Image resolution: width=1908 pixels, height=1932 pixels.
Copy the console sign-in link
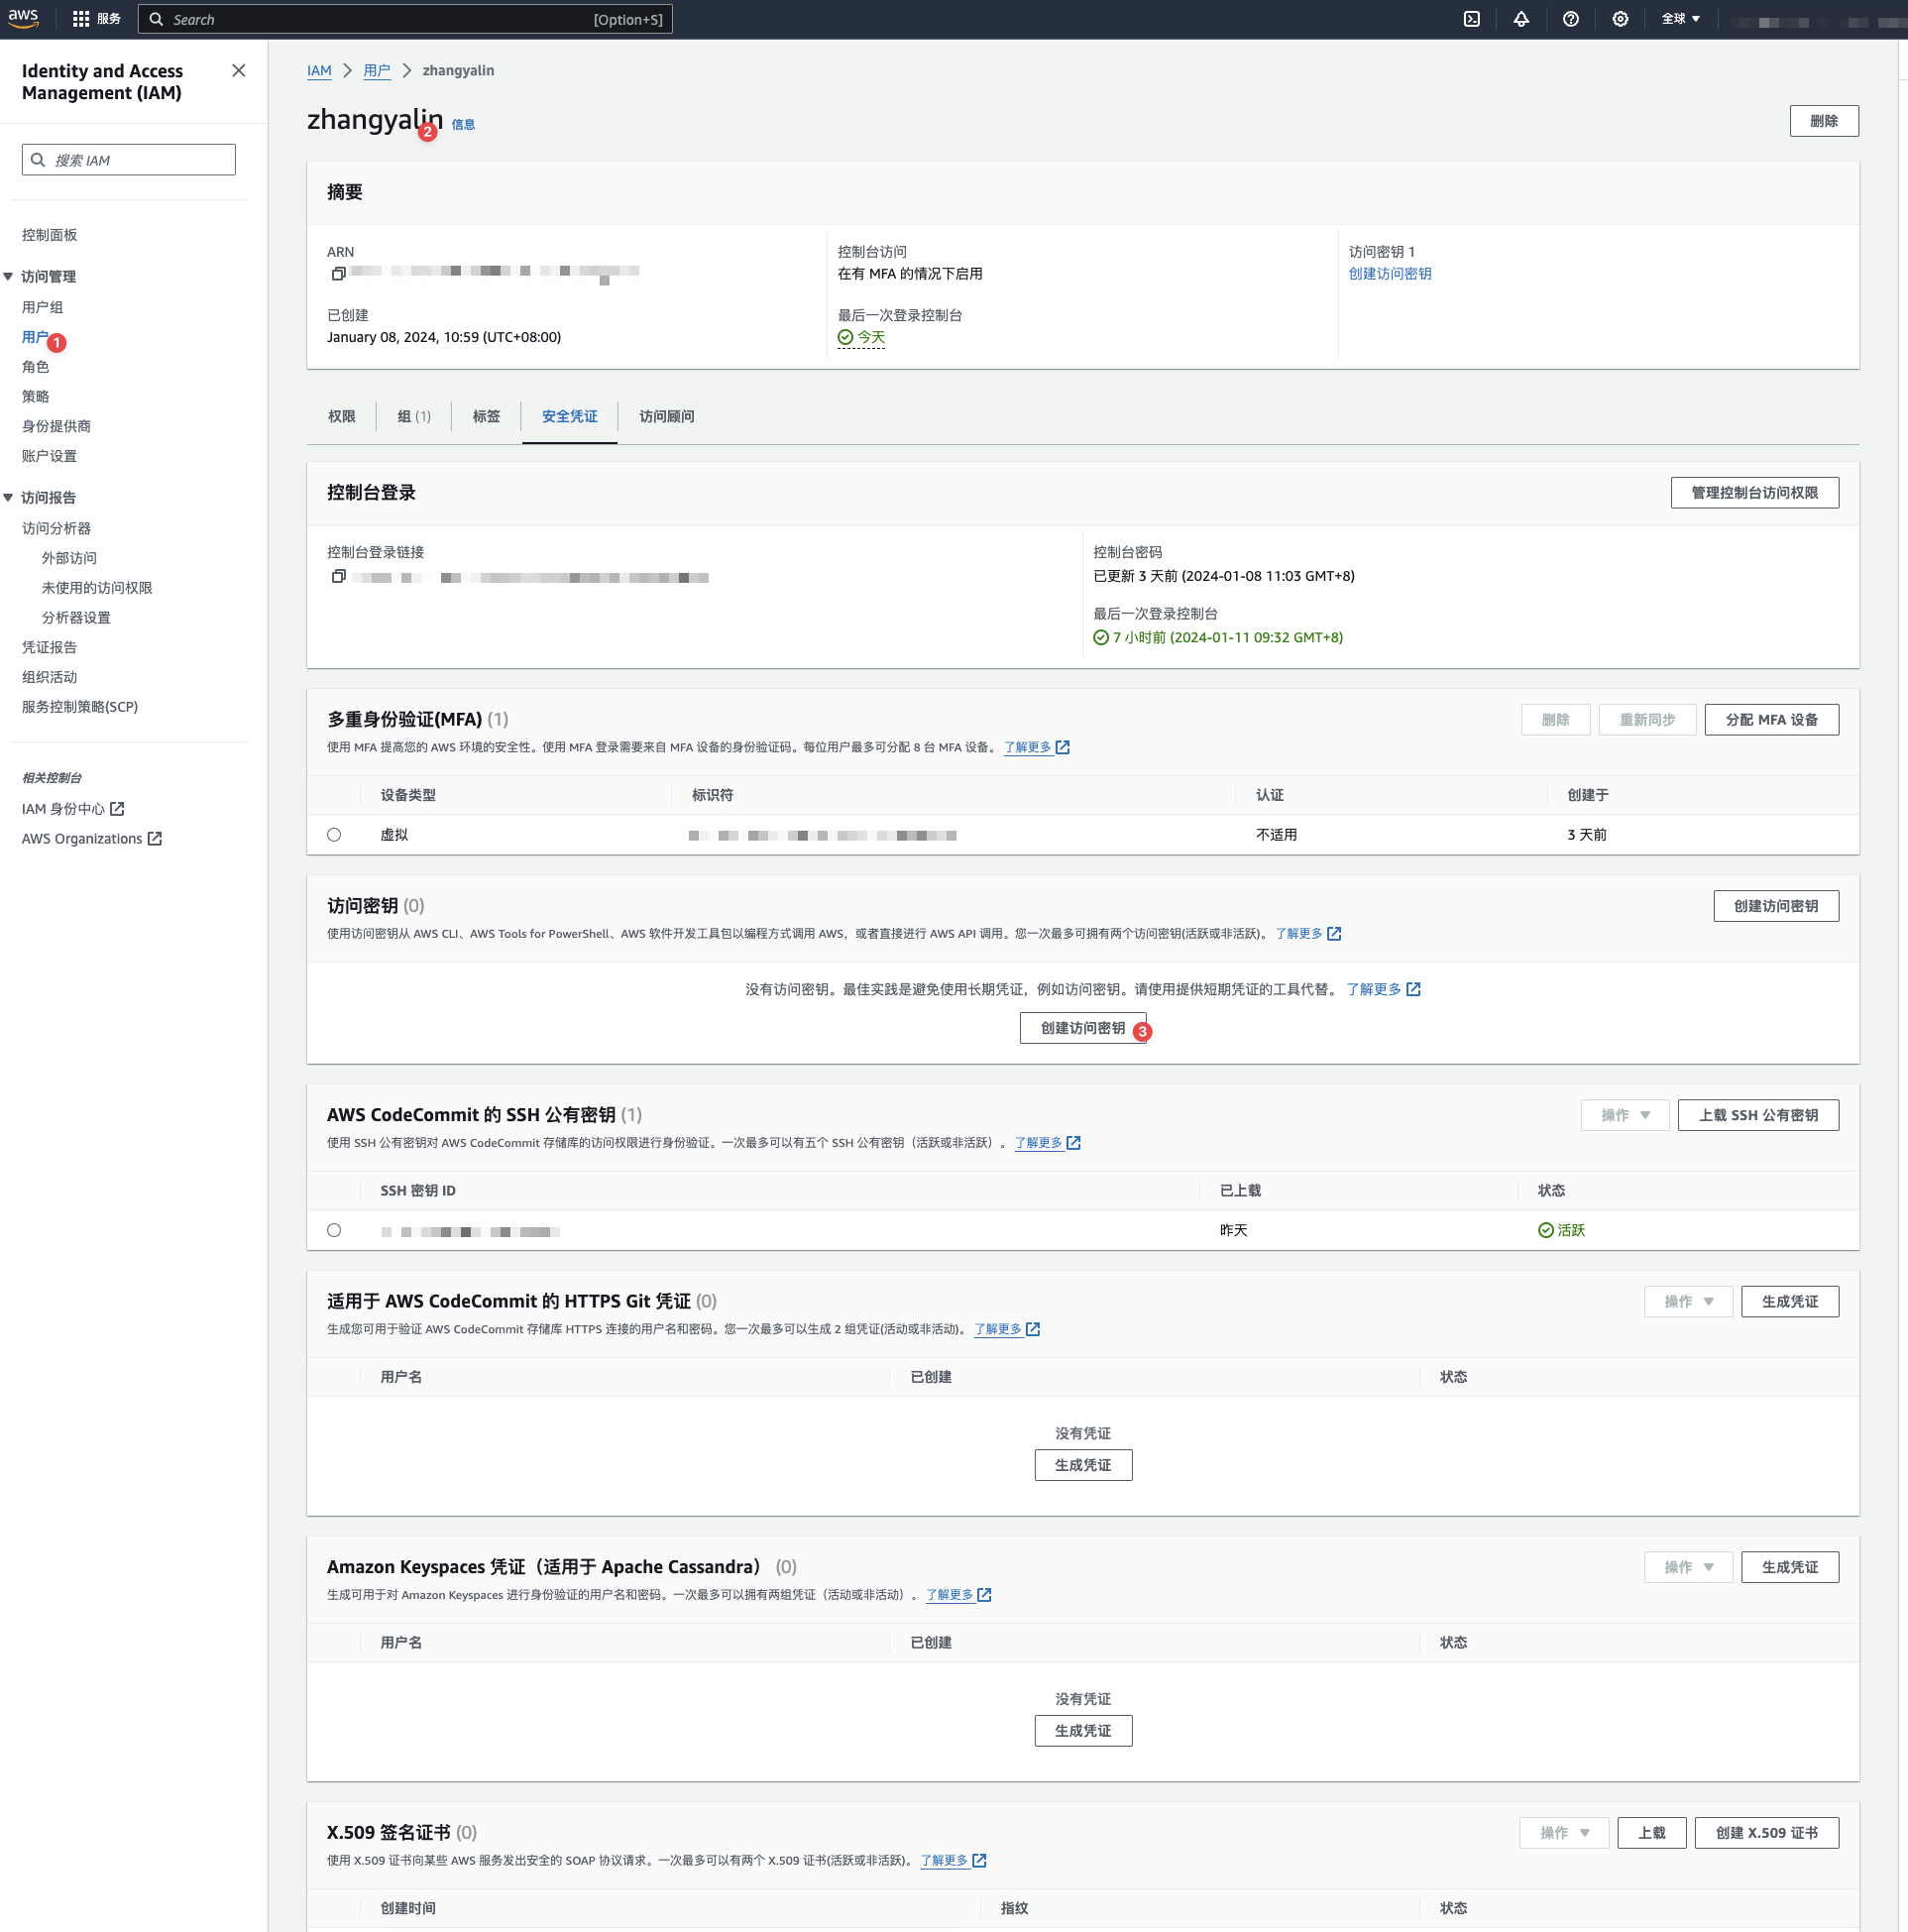pos(338,576)
